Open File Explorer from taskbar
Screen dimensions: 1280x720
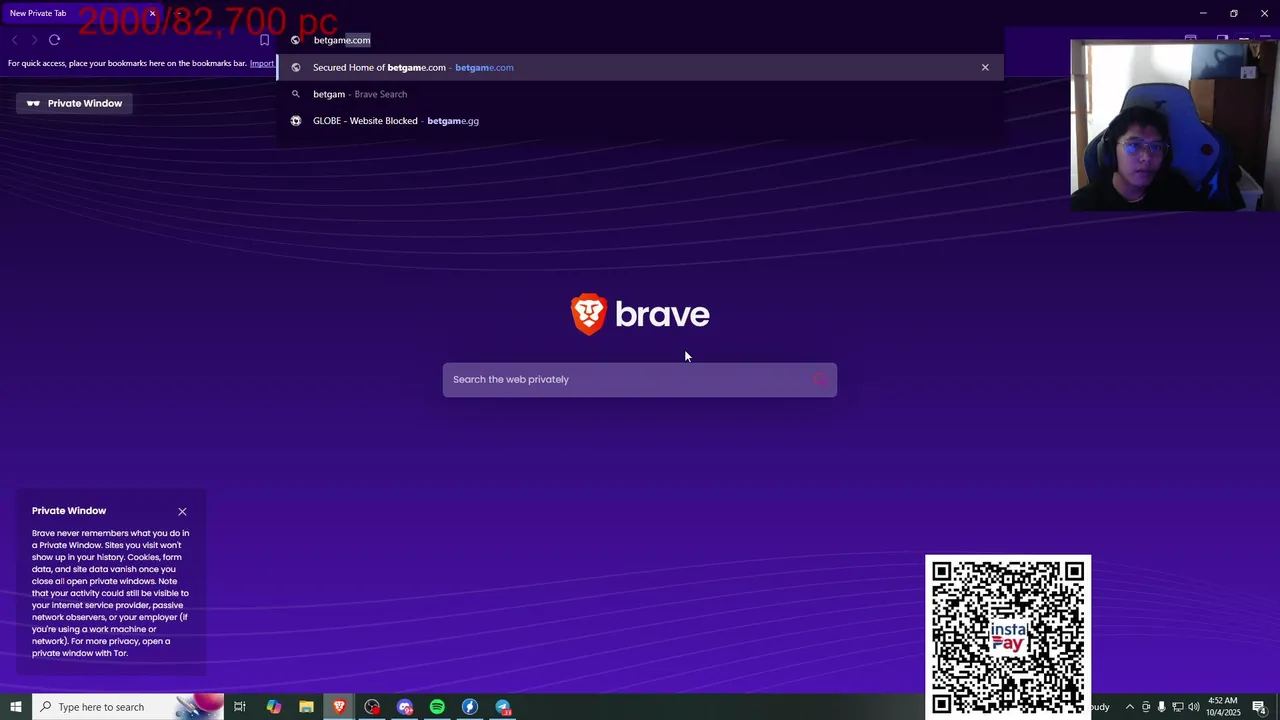point(306,707)
